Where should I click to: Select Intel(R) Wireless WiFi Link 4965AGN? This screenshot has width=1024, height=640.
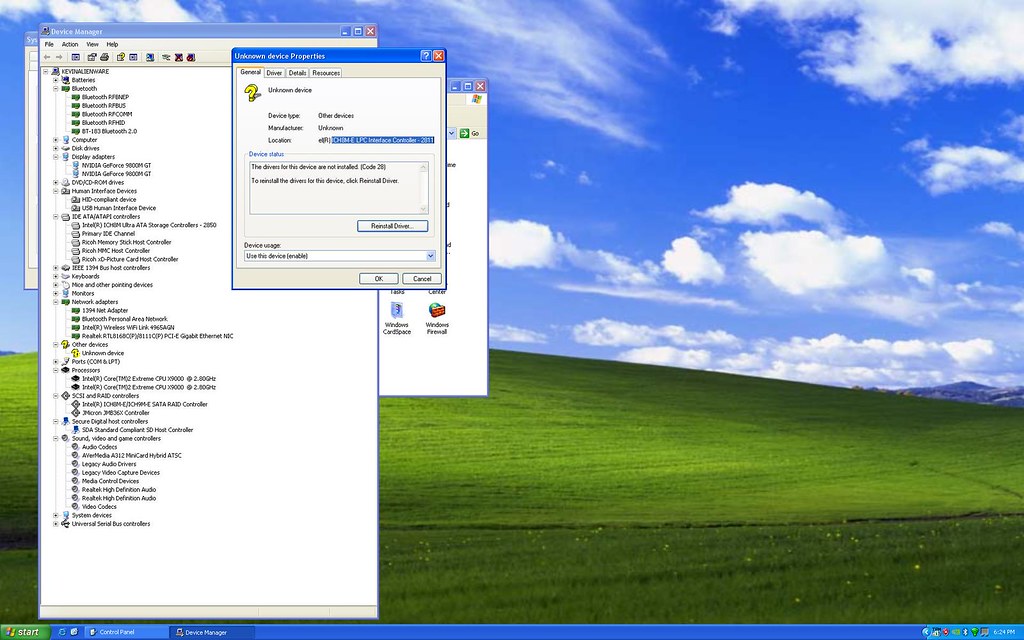[x=128, y=328]
